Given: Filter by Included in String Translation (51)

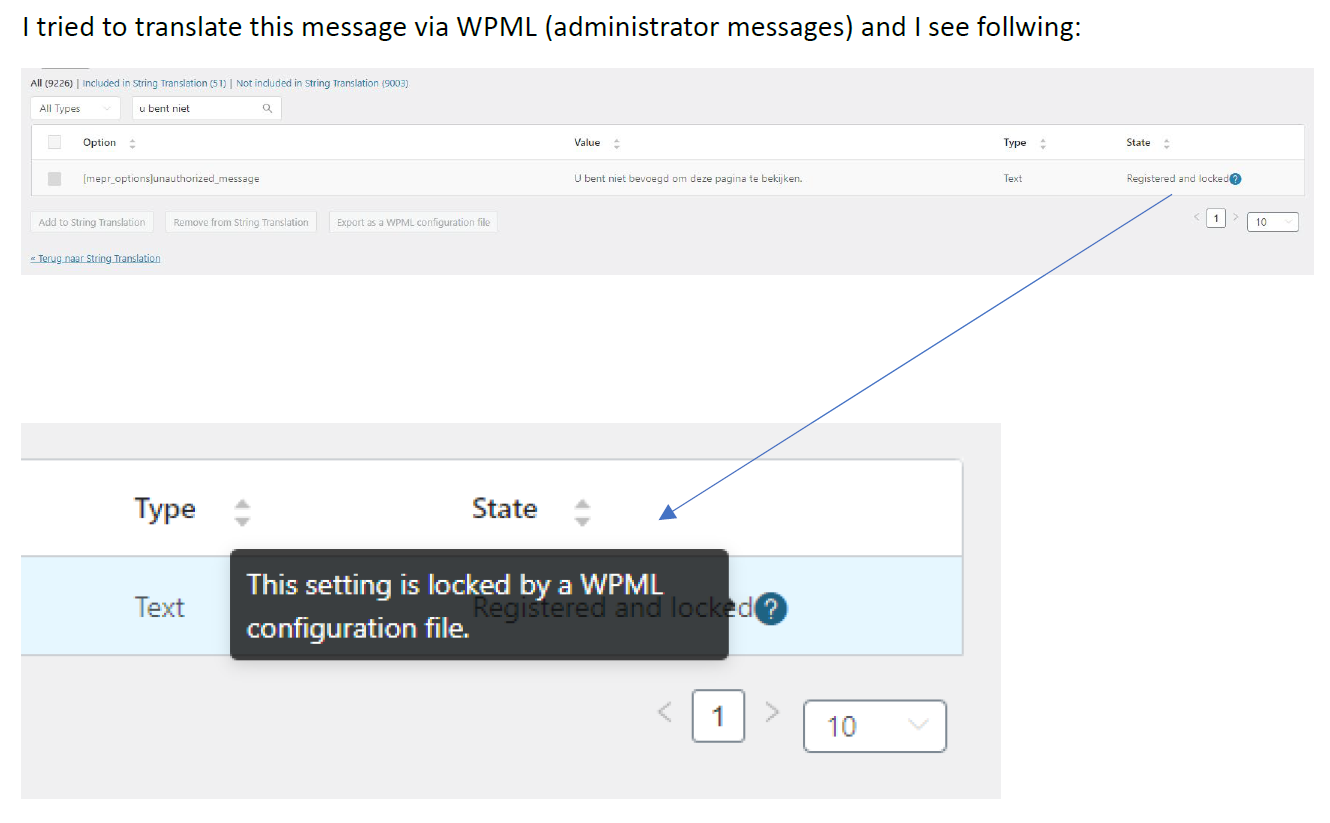Looking at the screenshot, I should click(155, 83).
